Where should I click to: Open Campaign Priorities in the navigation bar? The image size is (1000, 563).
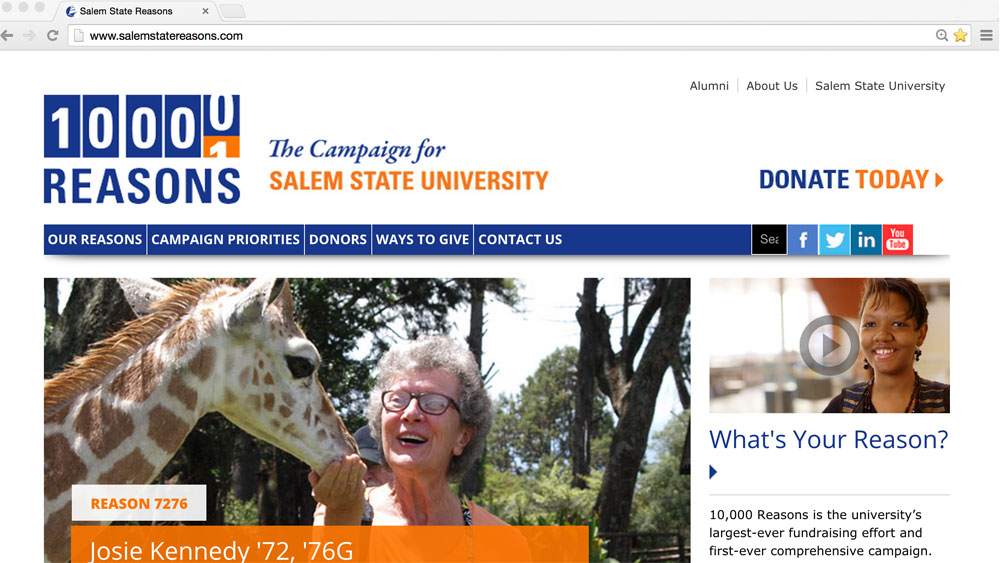click(x=225, y=240)
